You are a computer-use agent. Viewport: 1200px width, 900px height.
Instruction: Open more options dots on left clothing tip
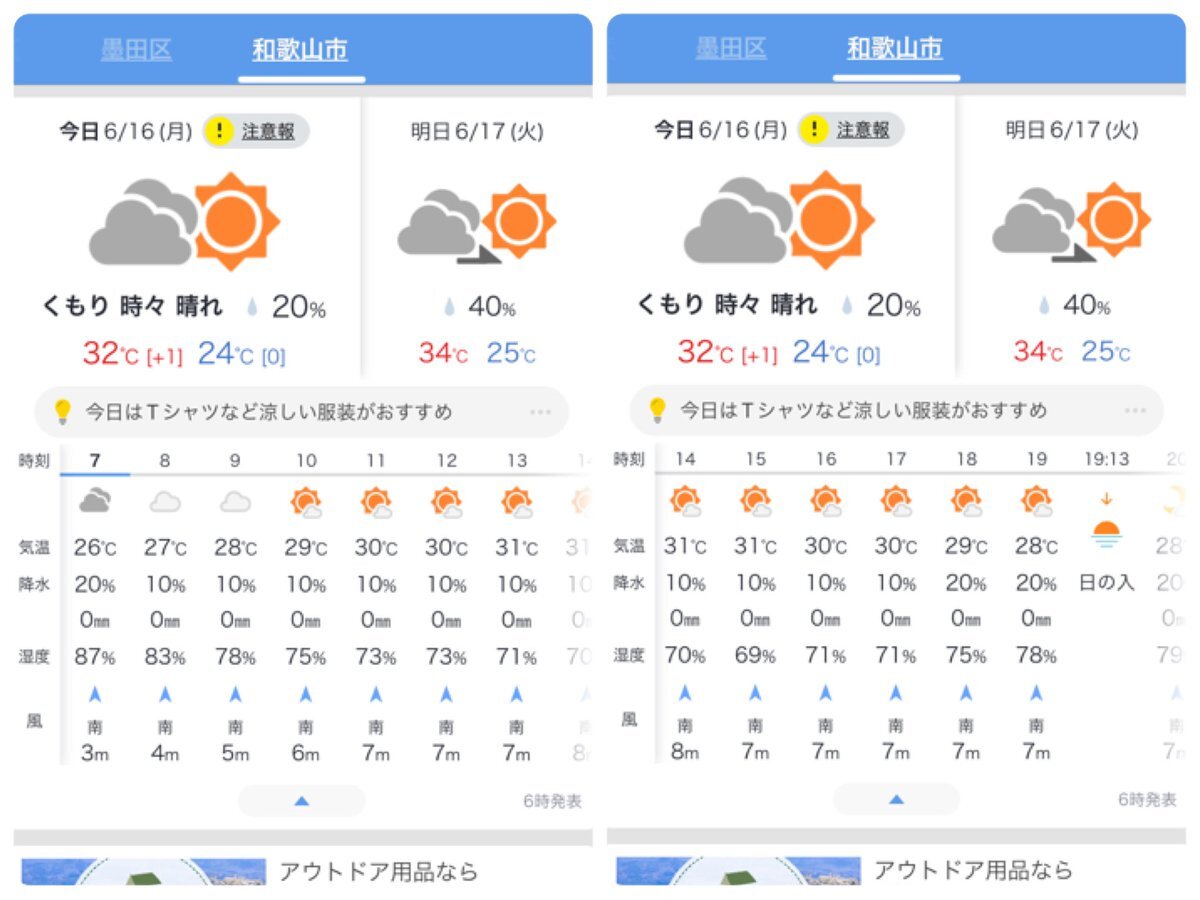point(541,412)
